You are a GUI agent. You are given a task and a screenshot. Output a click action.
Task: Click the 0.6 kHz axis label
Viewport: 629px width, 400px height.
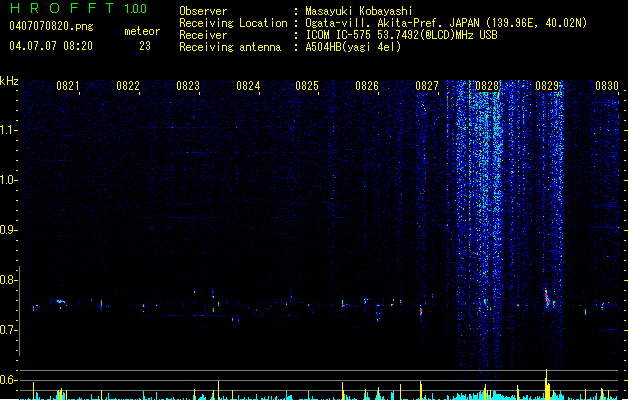(x=8, y=380)
